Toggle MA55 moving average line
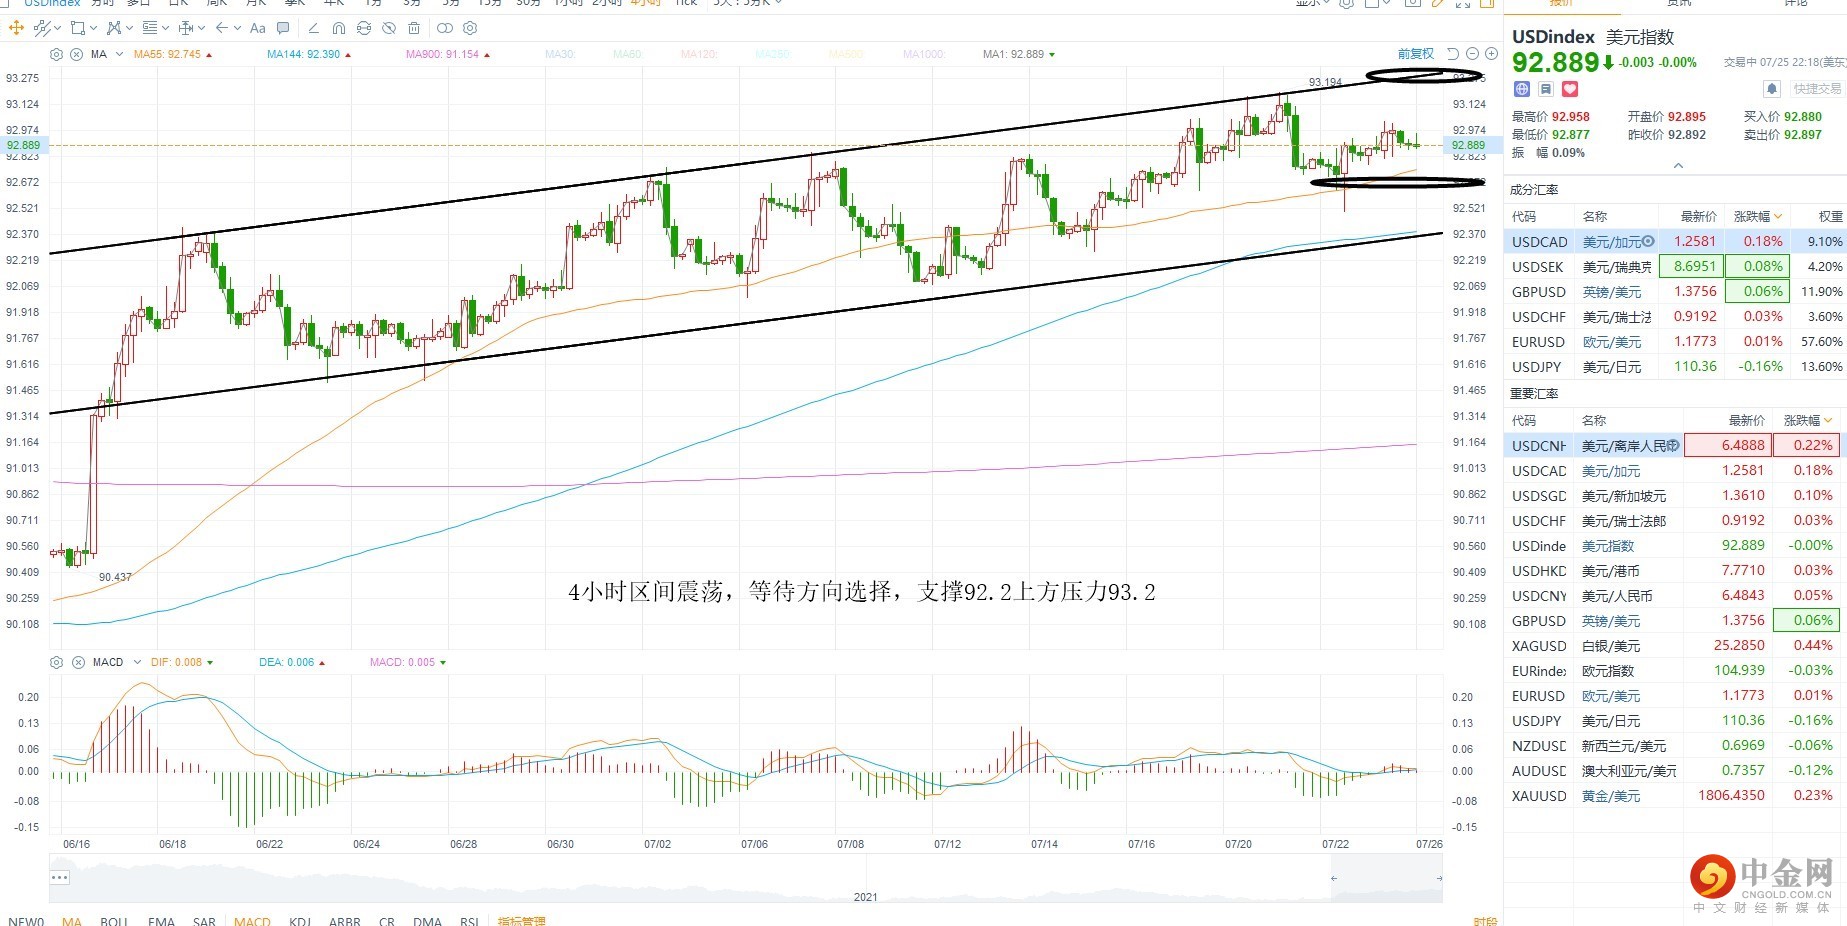 tap(173, 54)
